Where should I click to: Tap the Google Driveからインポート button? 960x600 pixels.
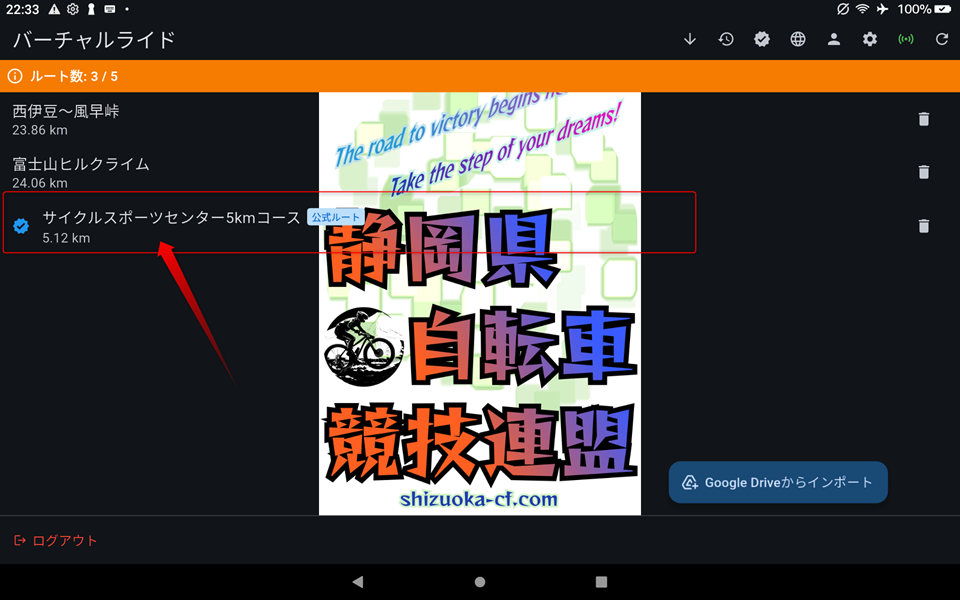pyautogui.click(x=777, y=482)
